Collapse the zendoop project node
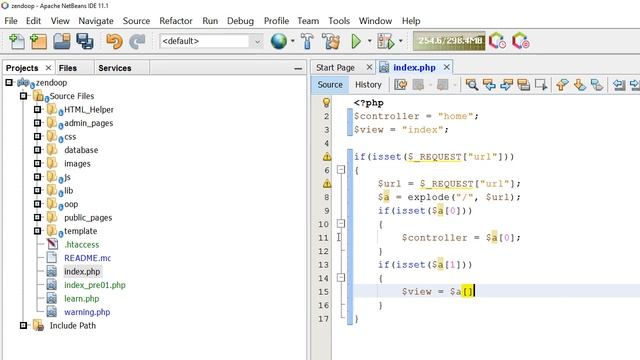The image size is (640, 360). tap(9, 82)
